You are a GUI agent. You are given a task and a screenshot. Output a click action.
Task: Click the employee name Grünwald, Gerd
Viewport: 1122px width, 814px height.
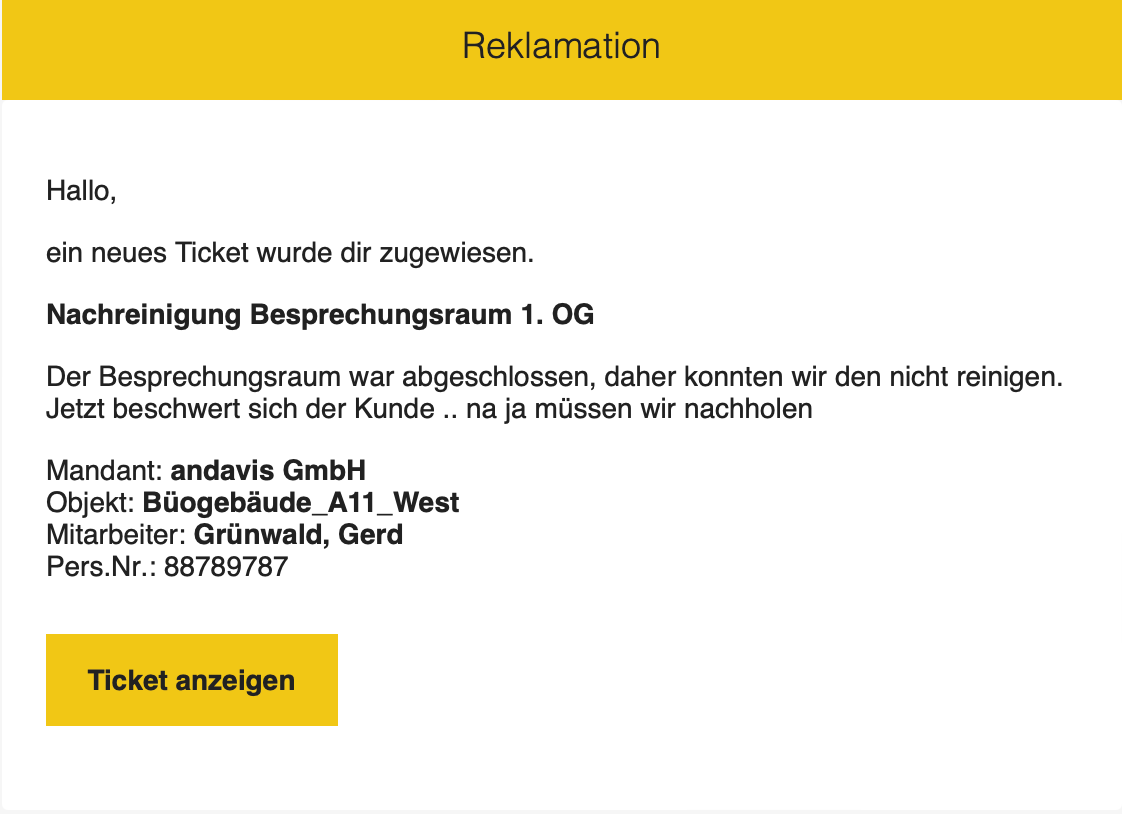(x=298, y=534)
